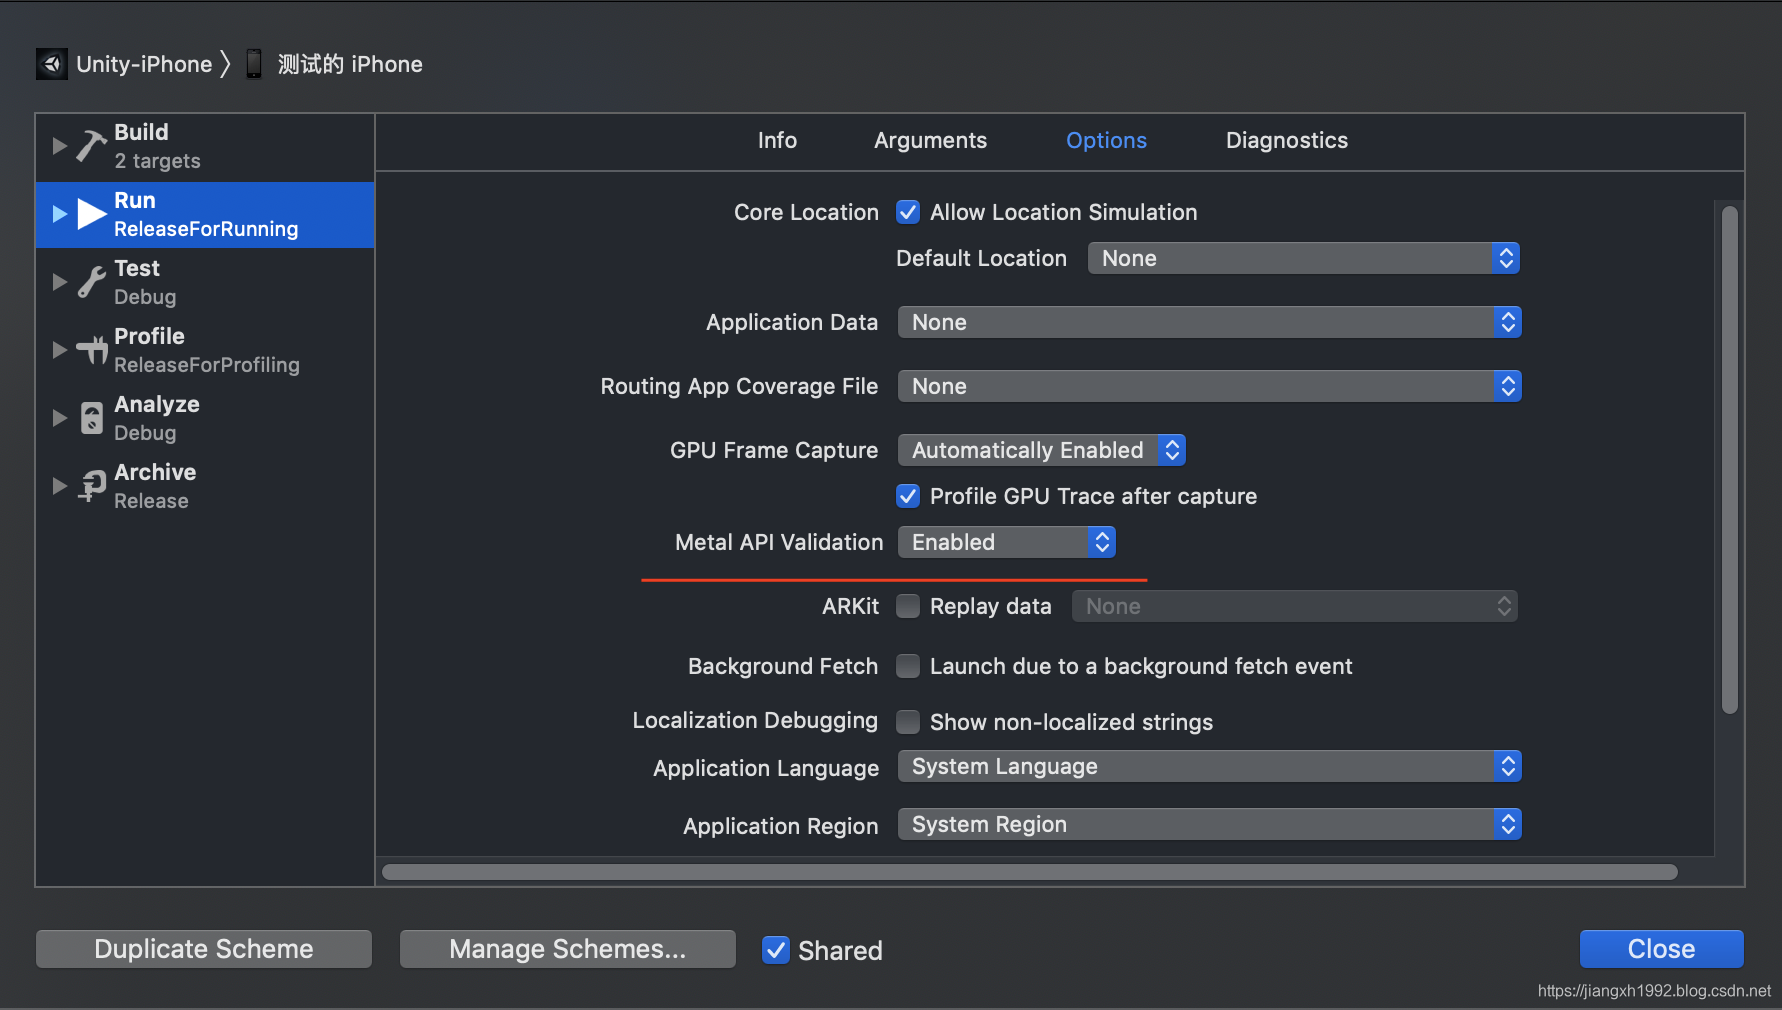Click the blue Close button

pos(1661,949)
